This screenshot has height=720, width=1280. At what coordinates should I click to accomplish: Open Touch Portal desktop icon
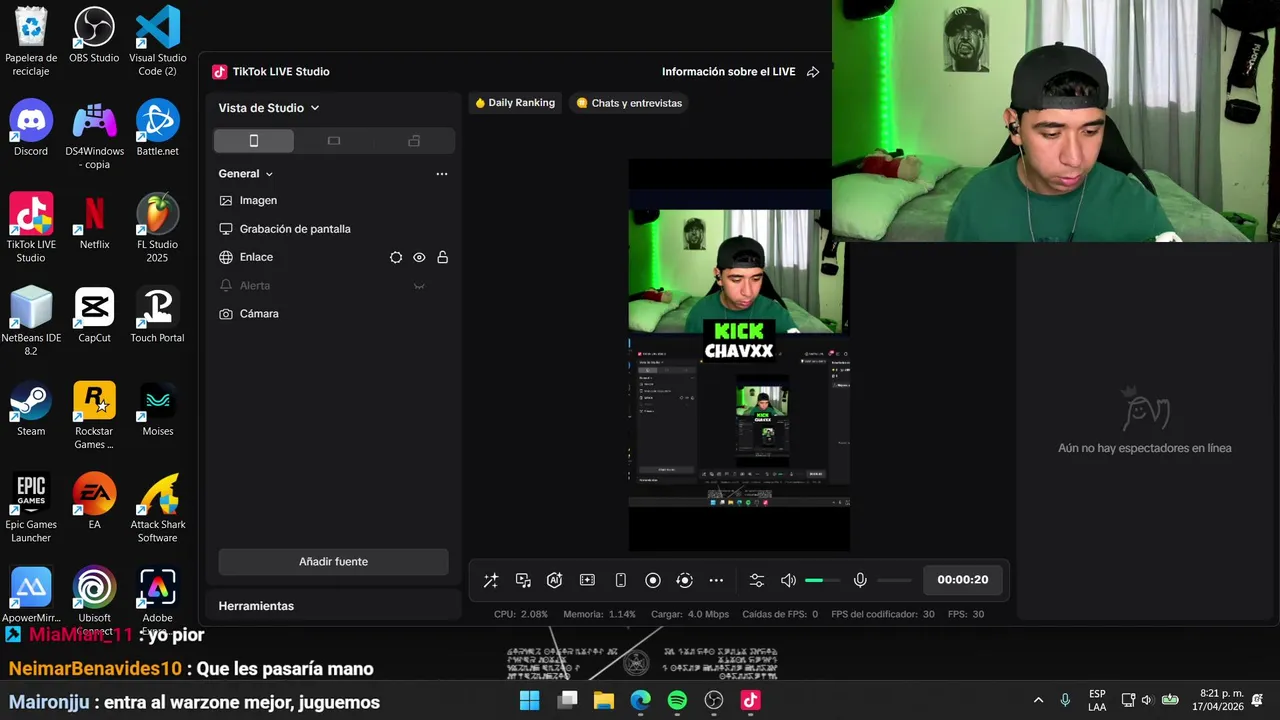pyautogui.click(x=158, y=315)
